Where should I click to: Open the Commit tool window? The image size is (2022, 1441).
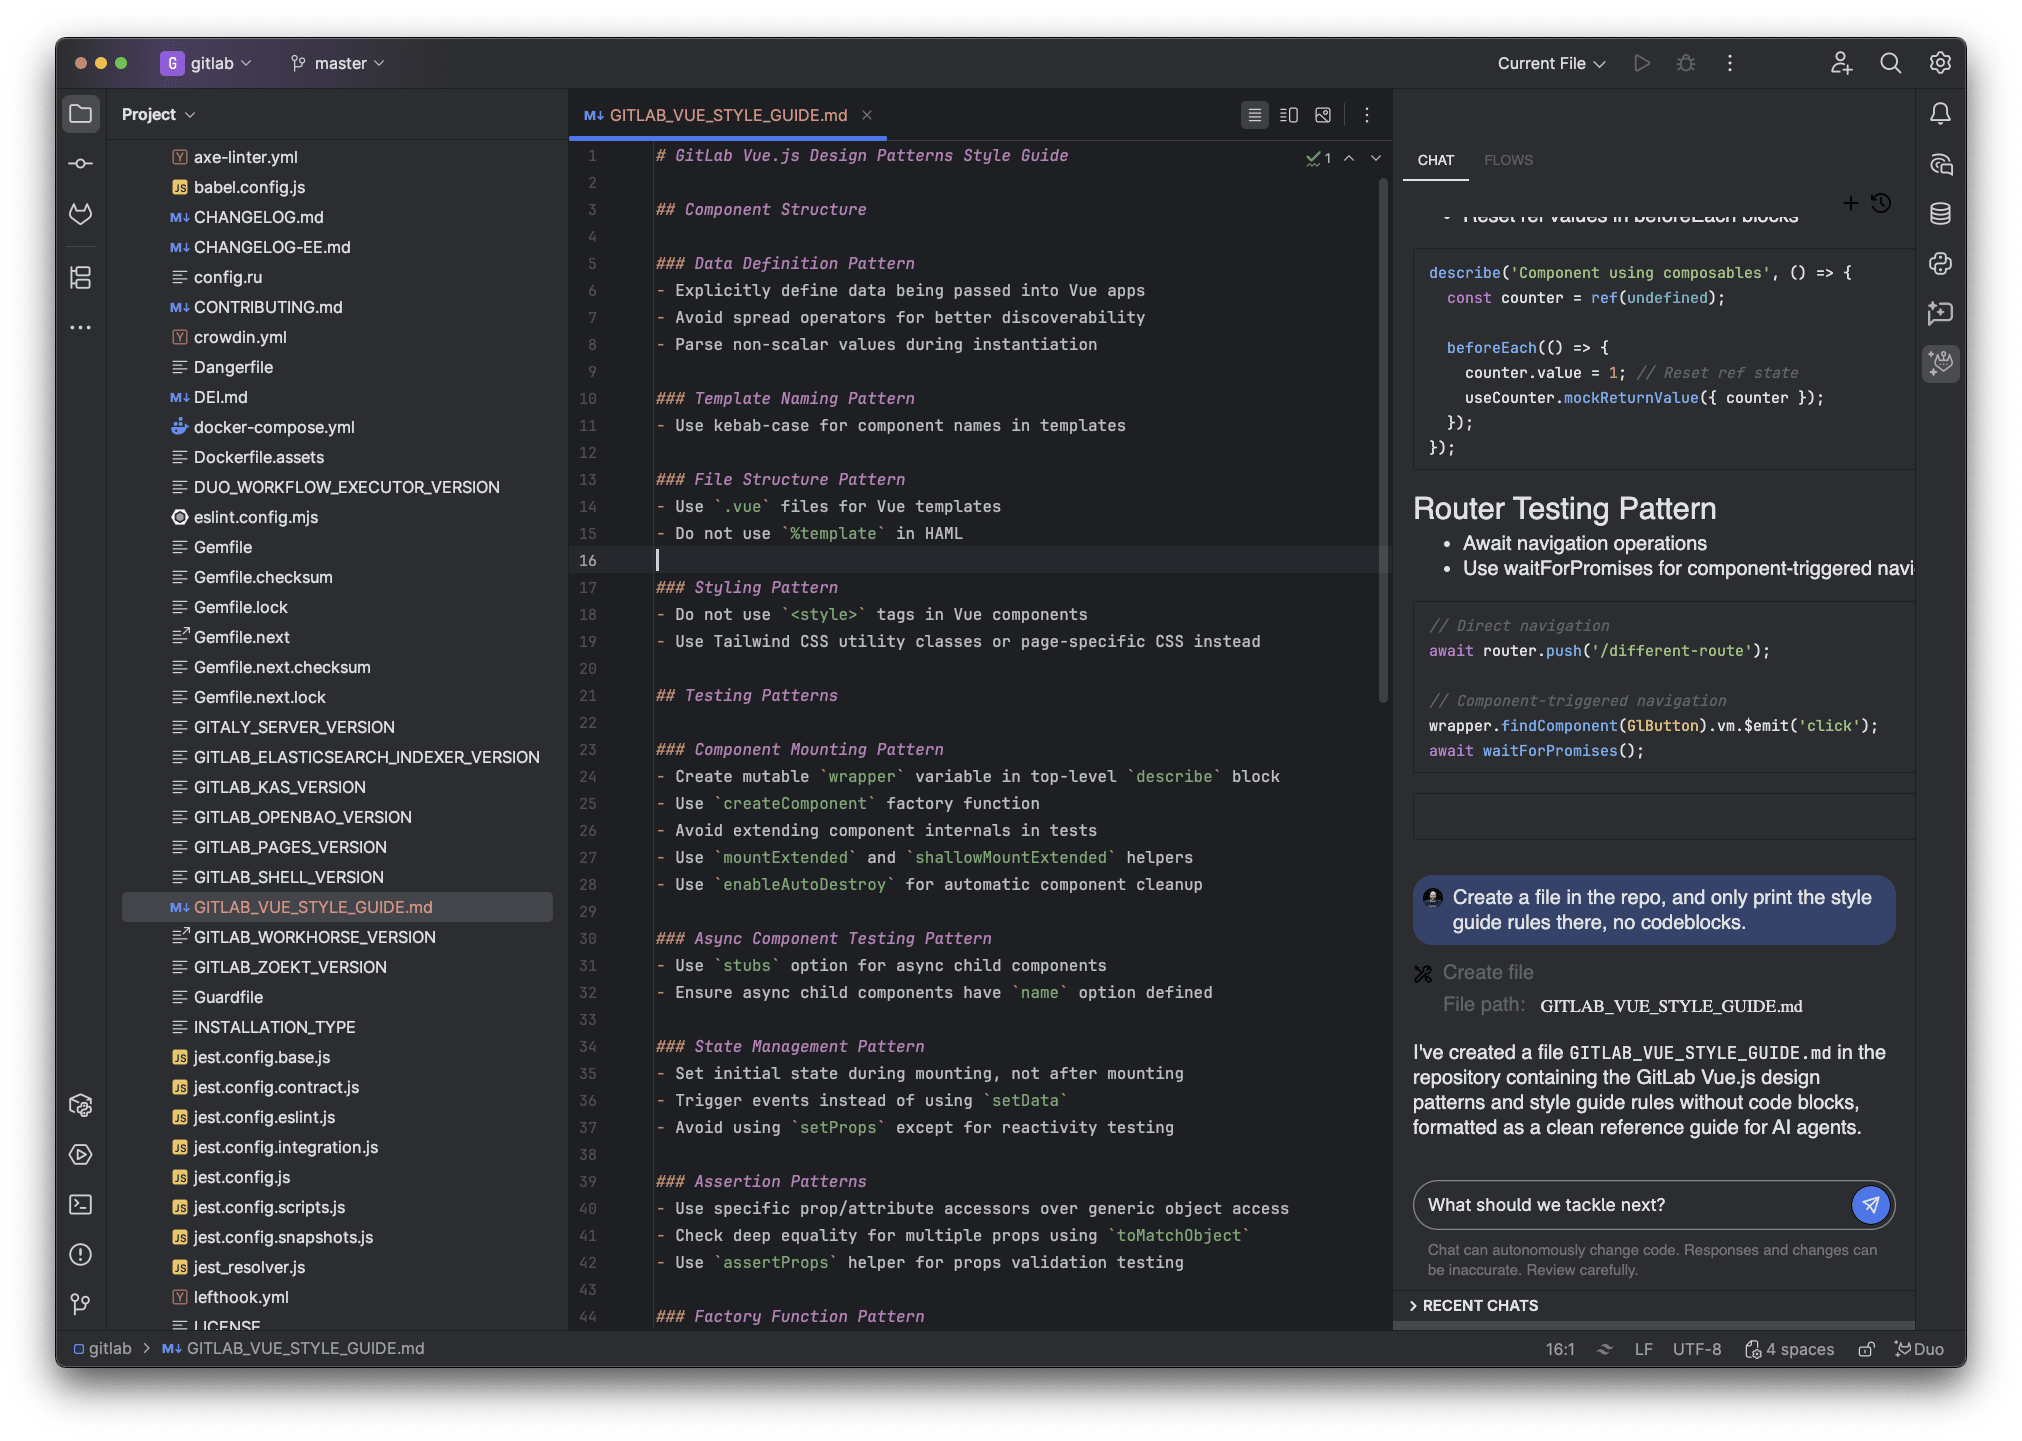(81, 163)
